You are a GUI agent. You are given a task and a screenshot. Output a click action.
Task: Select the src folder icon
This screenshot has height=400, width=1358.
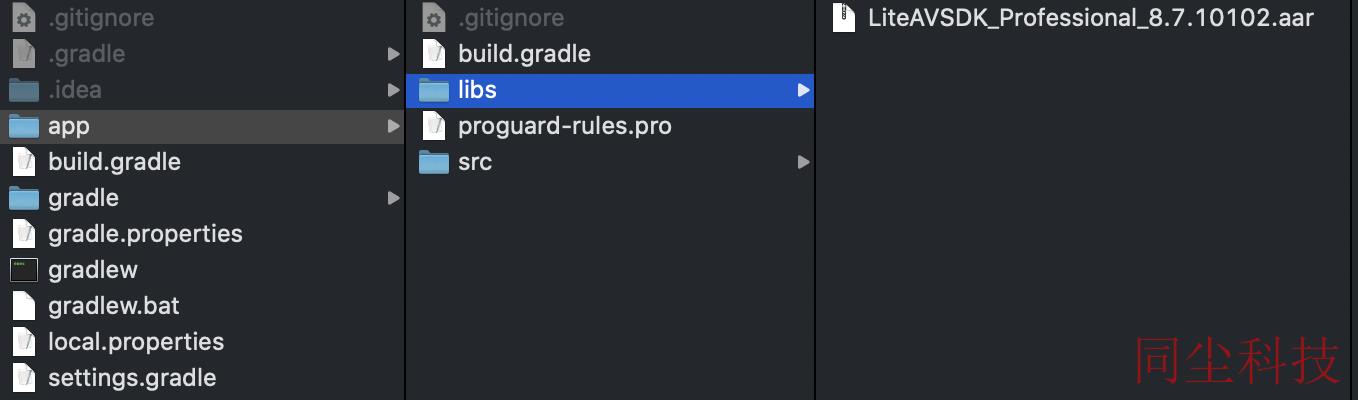tap(433, 162)
